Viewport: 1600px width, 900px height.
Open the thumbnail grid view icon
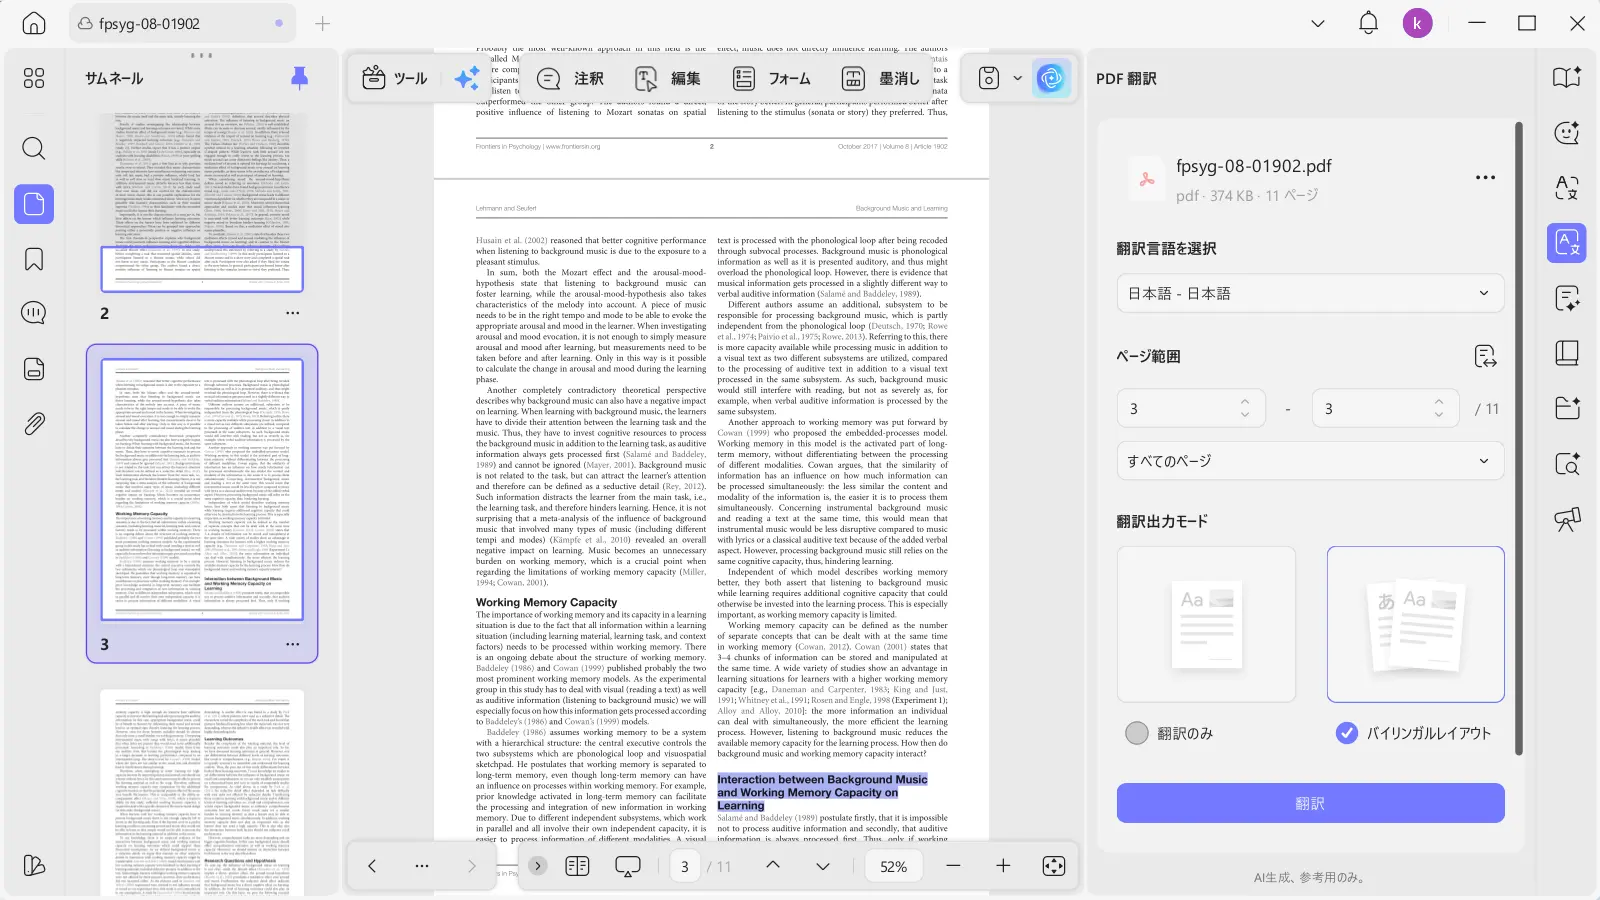pyautogui.click(x=34, y=78)
